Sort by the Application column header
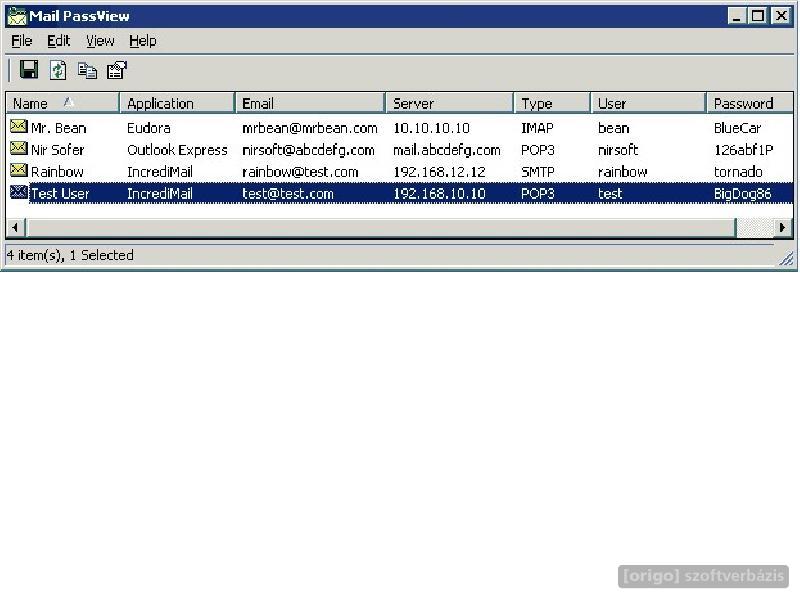This screenshot has width=800, height=600. [177, 103]
